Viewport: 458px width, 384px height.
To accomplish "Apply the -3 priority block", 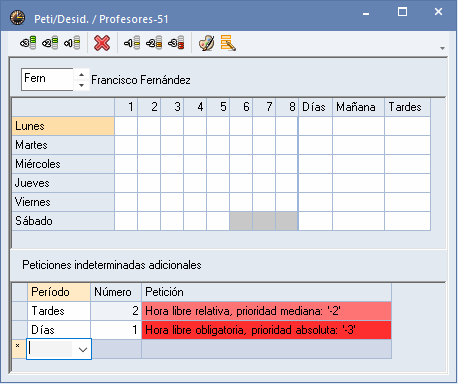I will click(176, 43).
